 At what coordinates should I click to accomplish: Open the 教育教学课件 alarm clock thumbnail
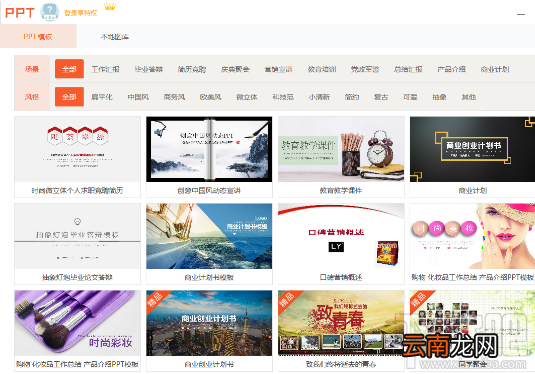point(341,149)
